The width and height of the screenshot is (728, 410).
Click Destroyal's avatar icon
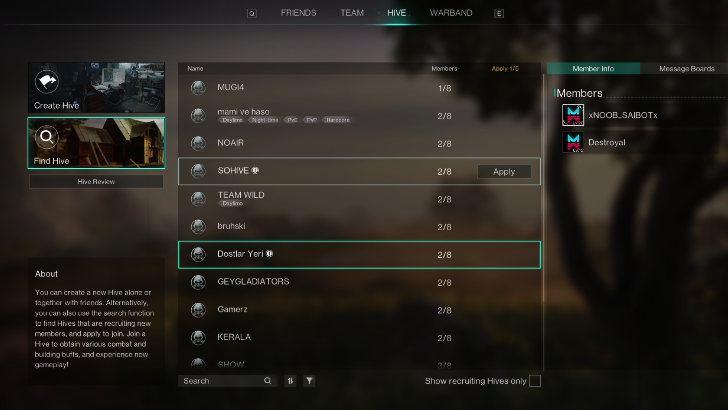573,142
